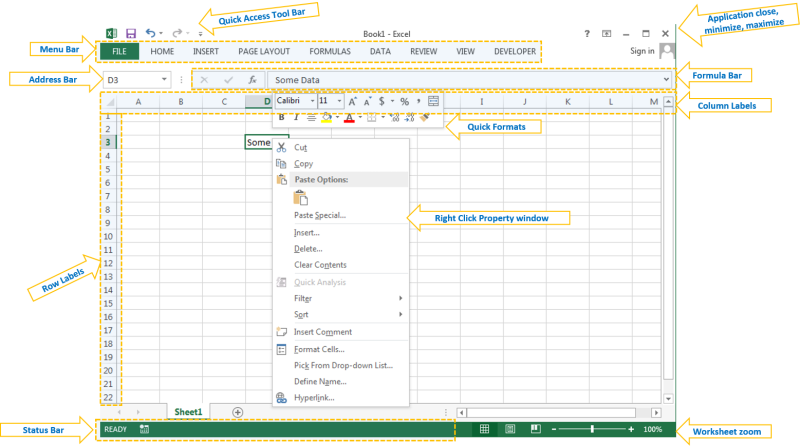The width and height of the screenshot is (800, 446).
Task: Apply comma style format
Action: (418, 101)
